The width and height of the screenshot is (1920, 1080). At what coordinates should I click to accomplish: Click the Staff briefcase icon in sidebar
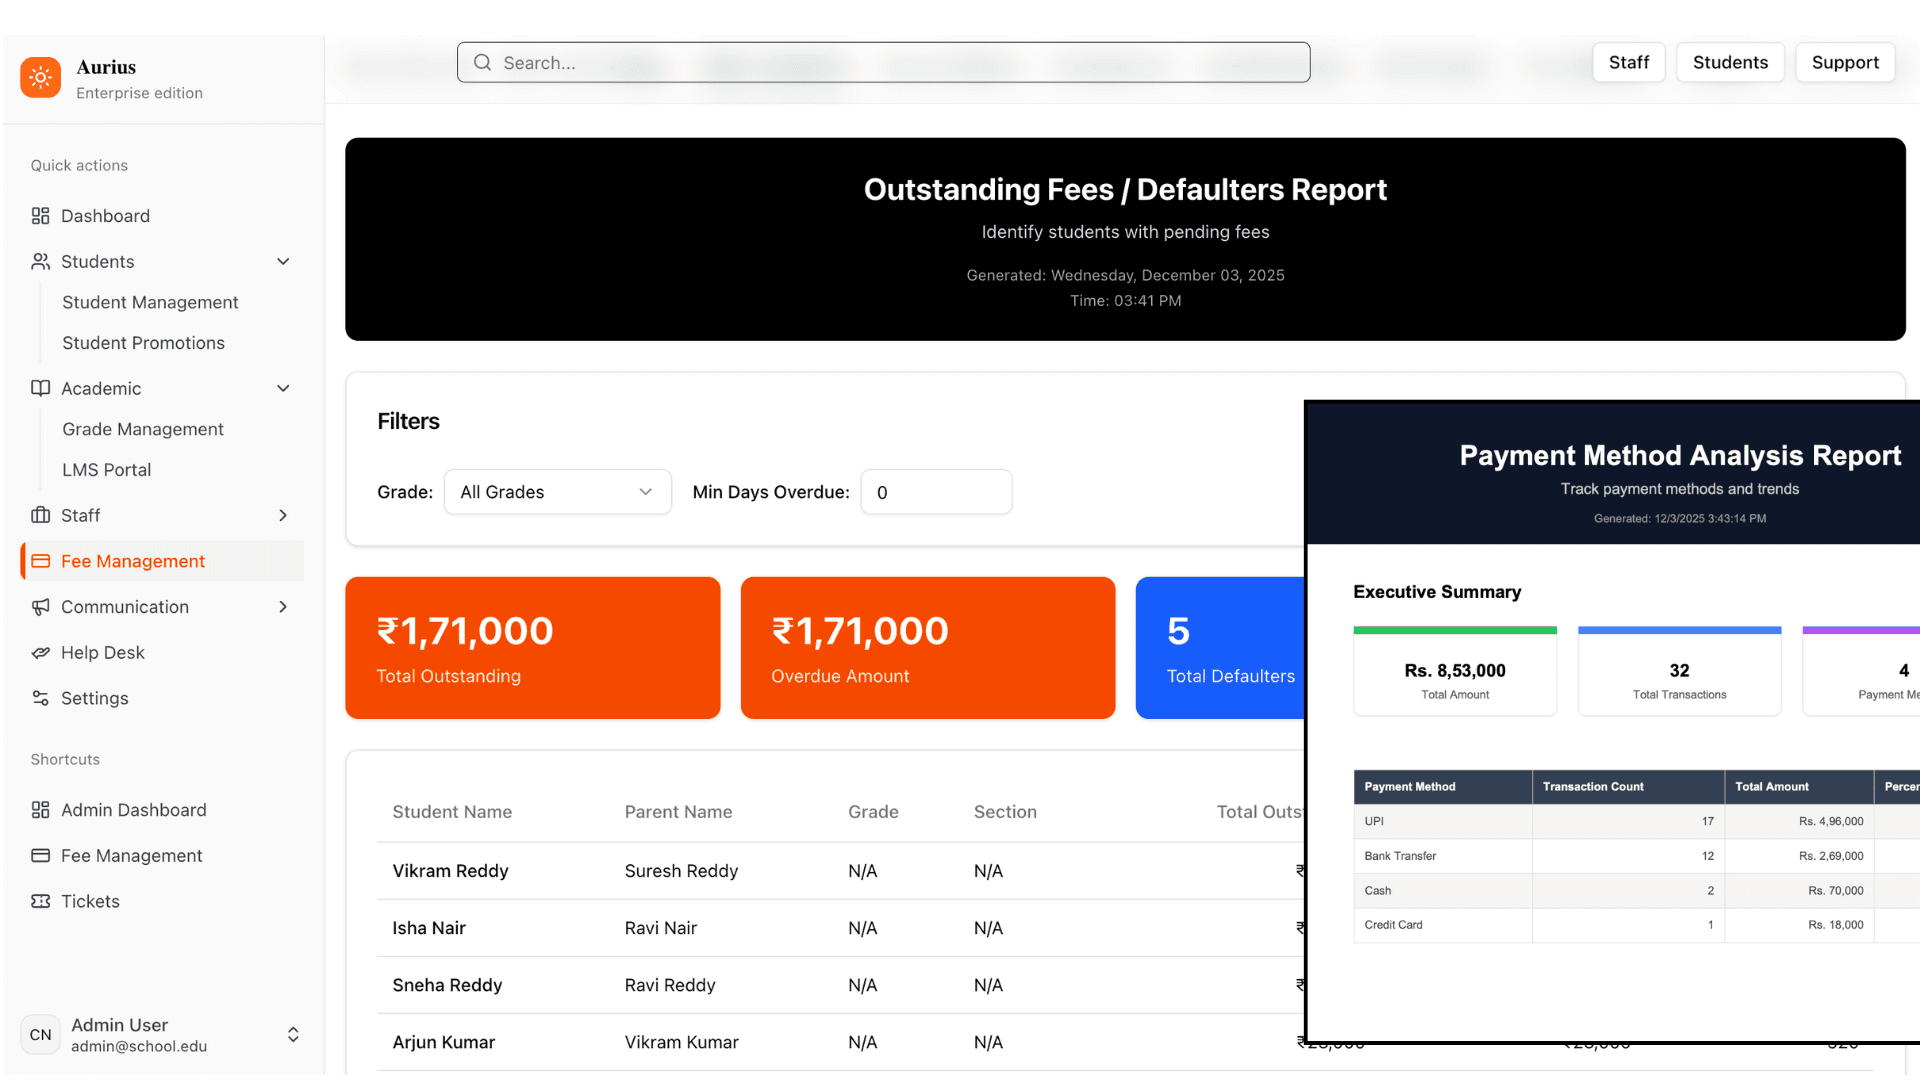(40, 515)
